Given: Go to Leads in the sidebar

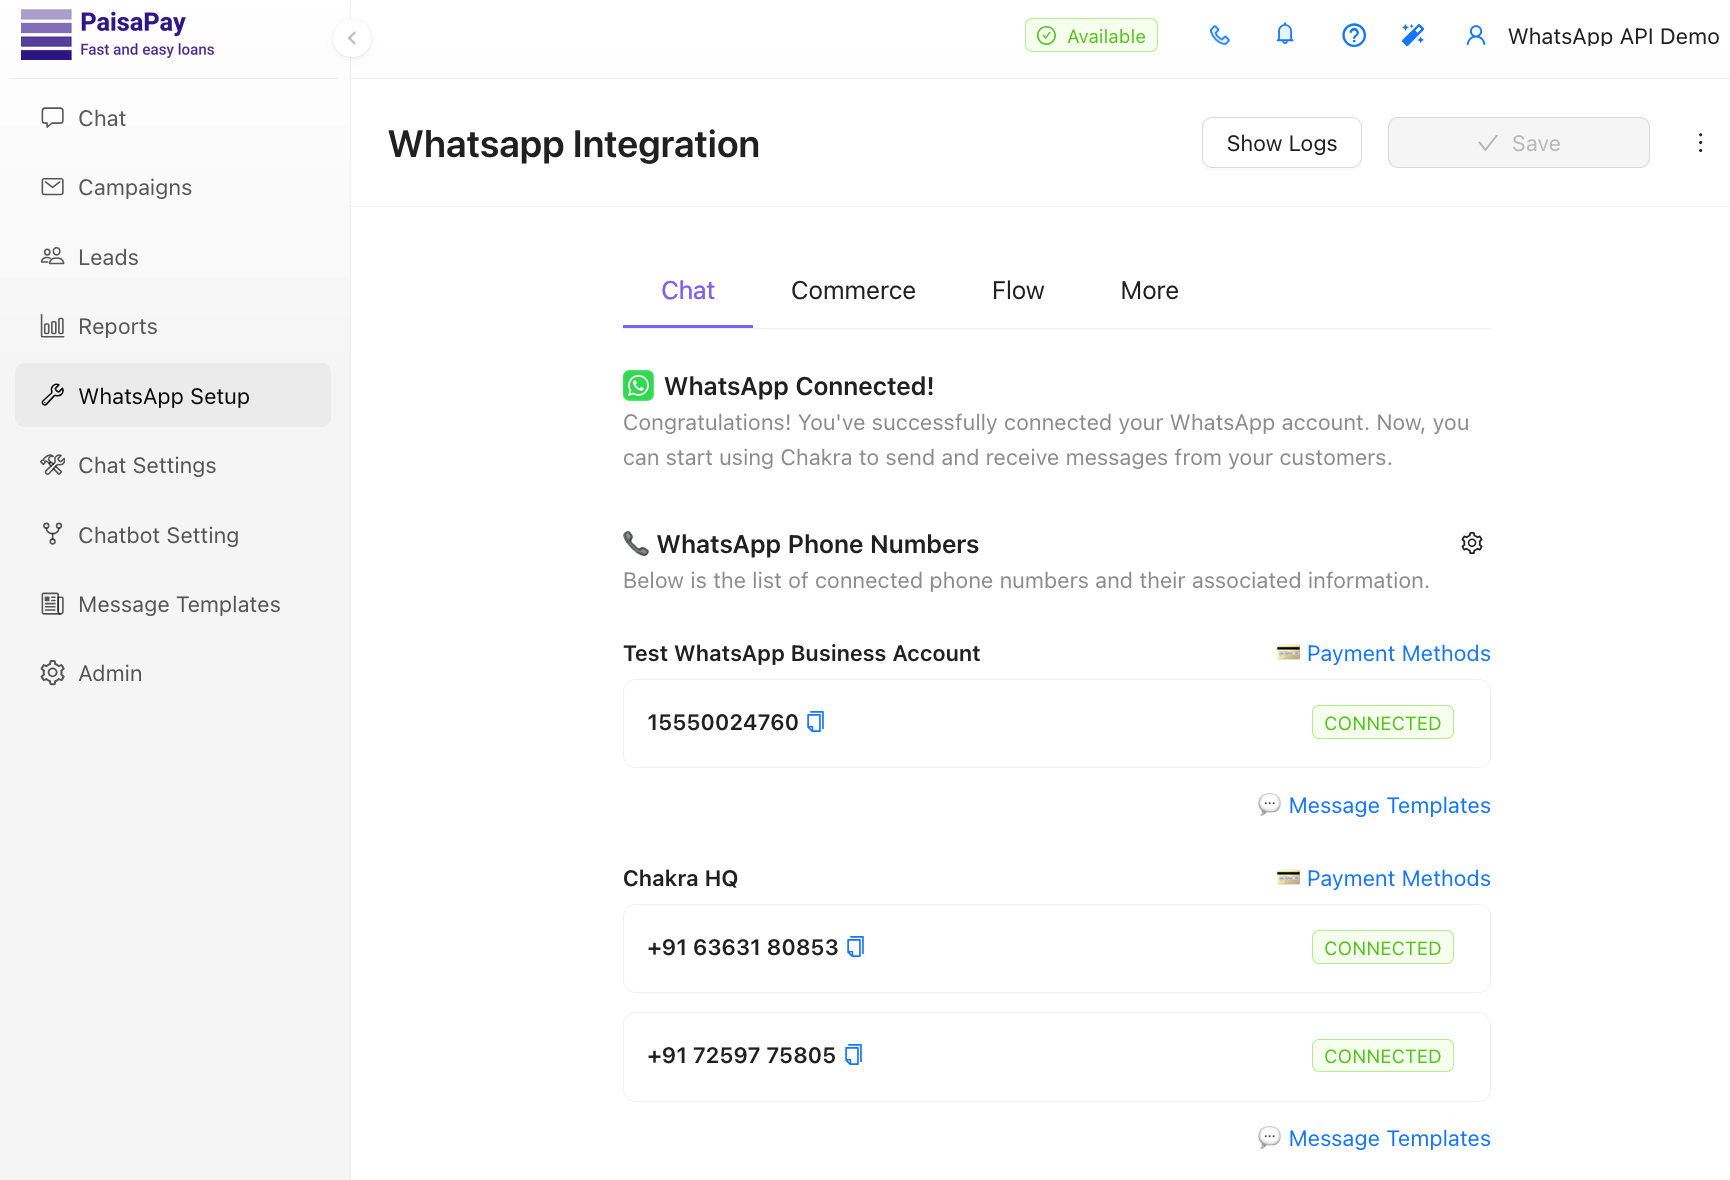Looking at the screenshot, I should [x=173, y=257].
